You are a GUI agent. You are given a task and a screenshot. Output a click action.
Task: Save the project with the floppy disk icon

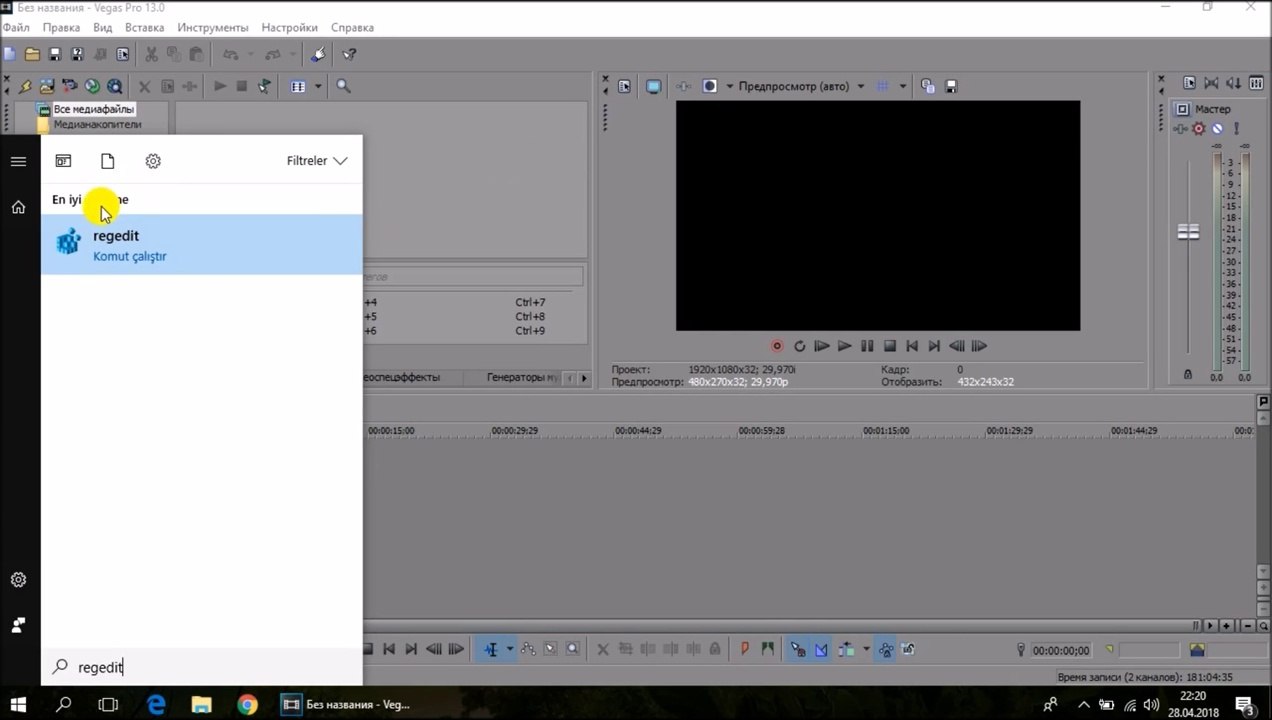(x=55, y=54)
